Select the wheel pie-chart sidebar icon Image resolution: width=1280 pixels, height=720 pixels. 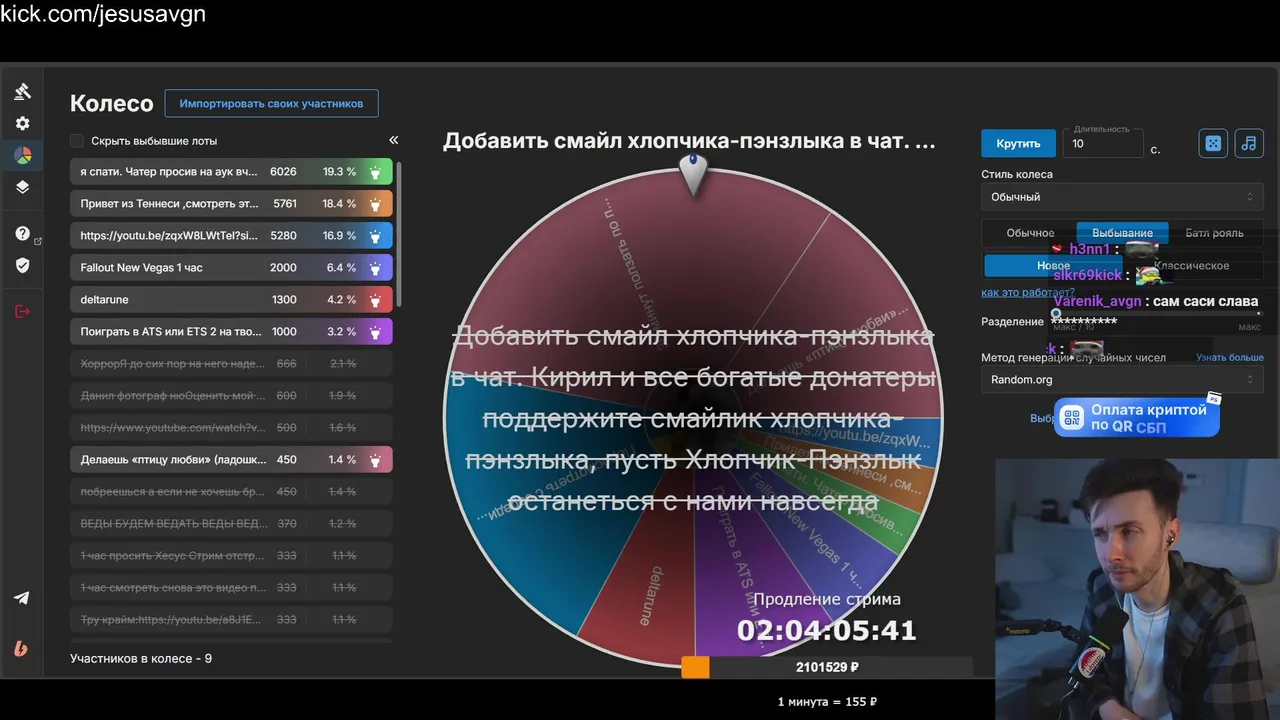(22, 155)
